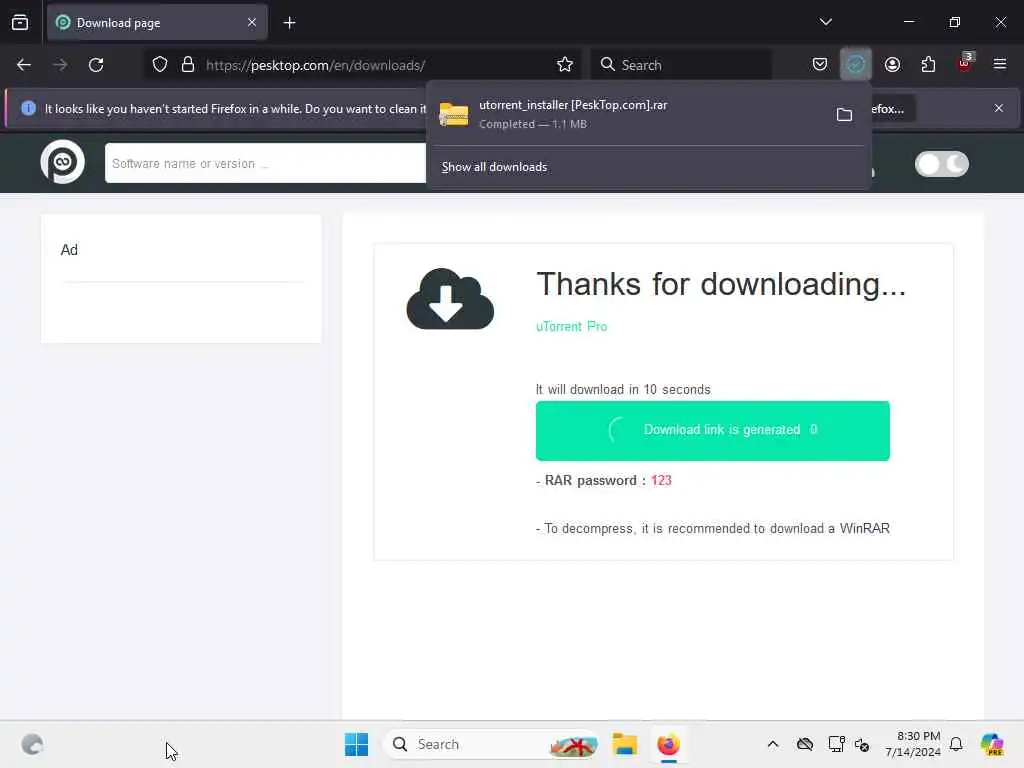Click the Firefox Search box

tap(681, 65)
